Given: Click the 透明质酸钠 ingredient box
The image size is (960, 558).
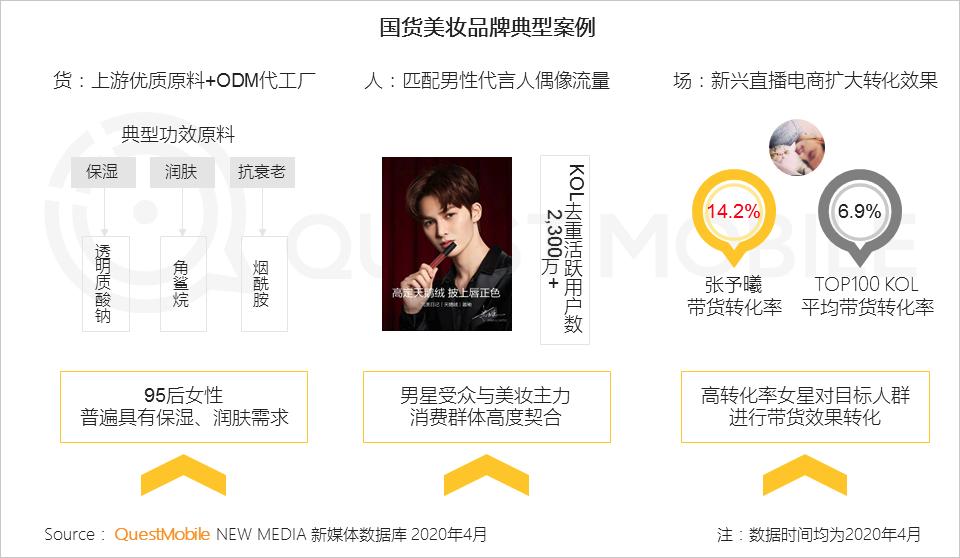Looking at the screenshot, I should (x=105, y=284).
